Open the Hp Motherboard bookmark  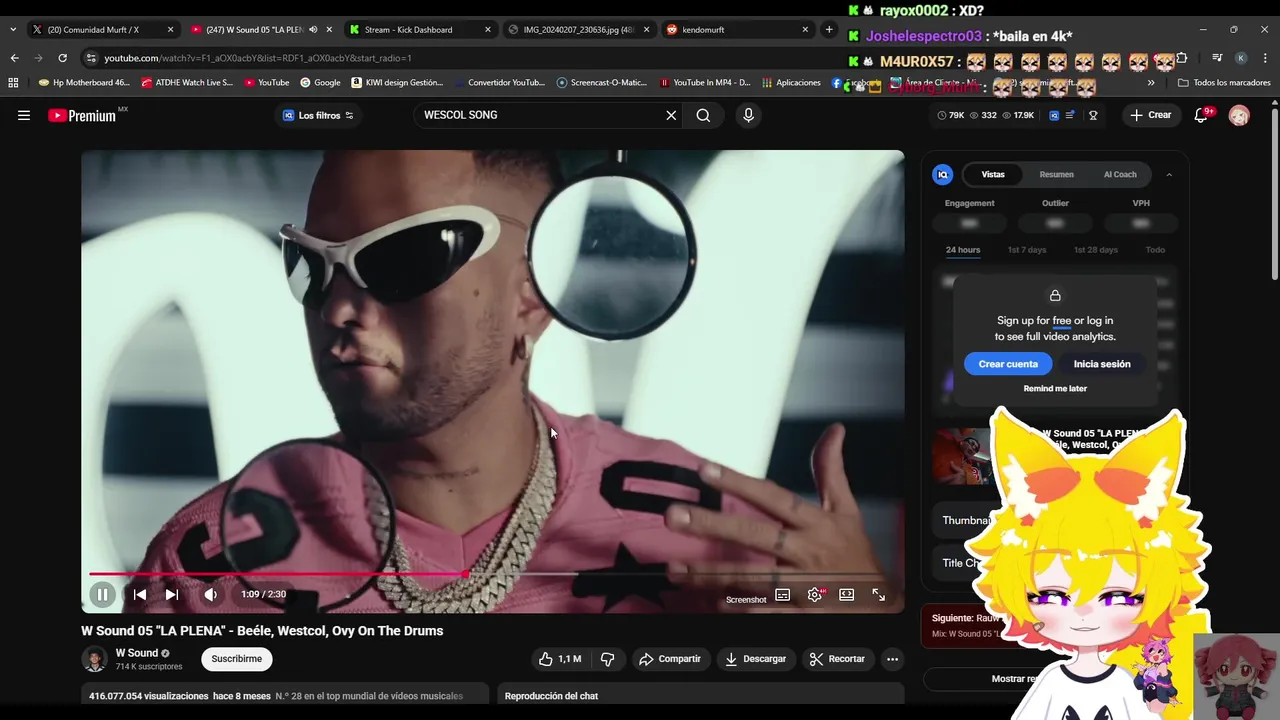click(x=82, y=83)
